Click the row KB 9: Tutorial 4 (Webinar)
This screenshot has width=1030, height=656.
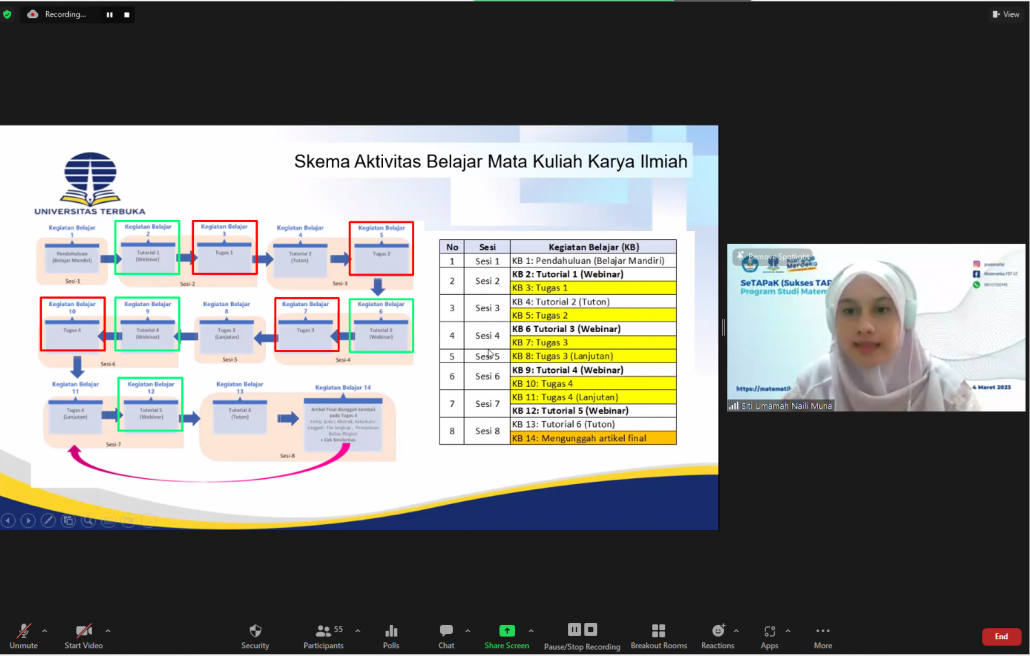(593, 370)
